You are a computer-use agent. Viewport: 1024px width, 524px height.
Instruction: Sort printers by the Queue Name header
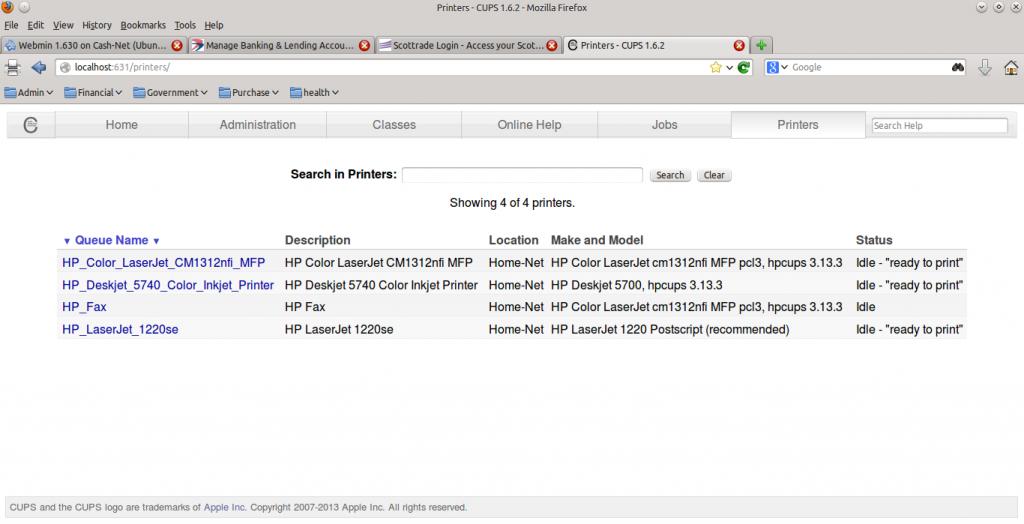[x=111, y=240]
